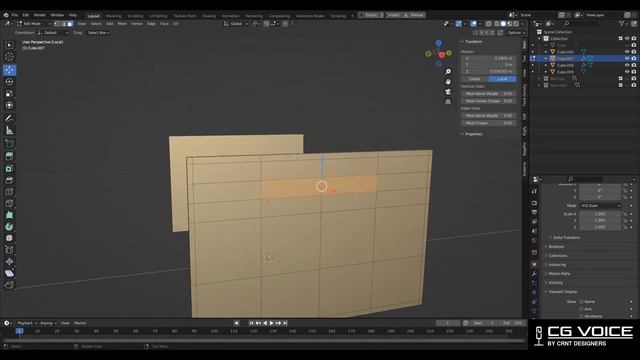Toggle X-ray in viewport header
This screenshot has height=360, width=640.
[x=489, y=24]
